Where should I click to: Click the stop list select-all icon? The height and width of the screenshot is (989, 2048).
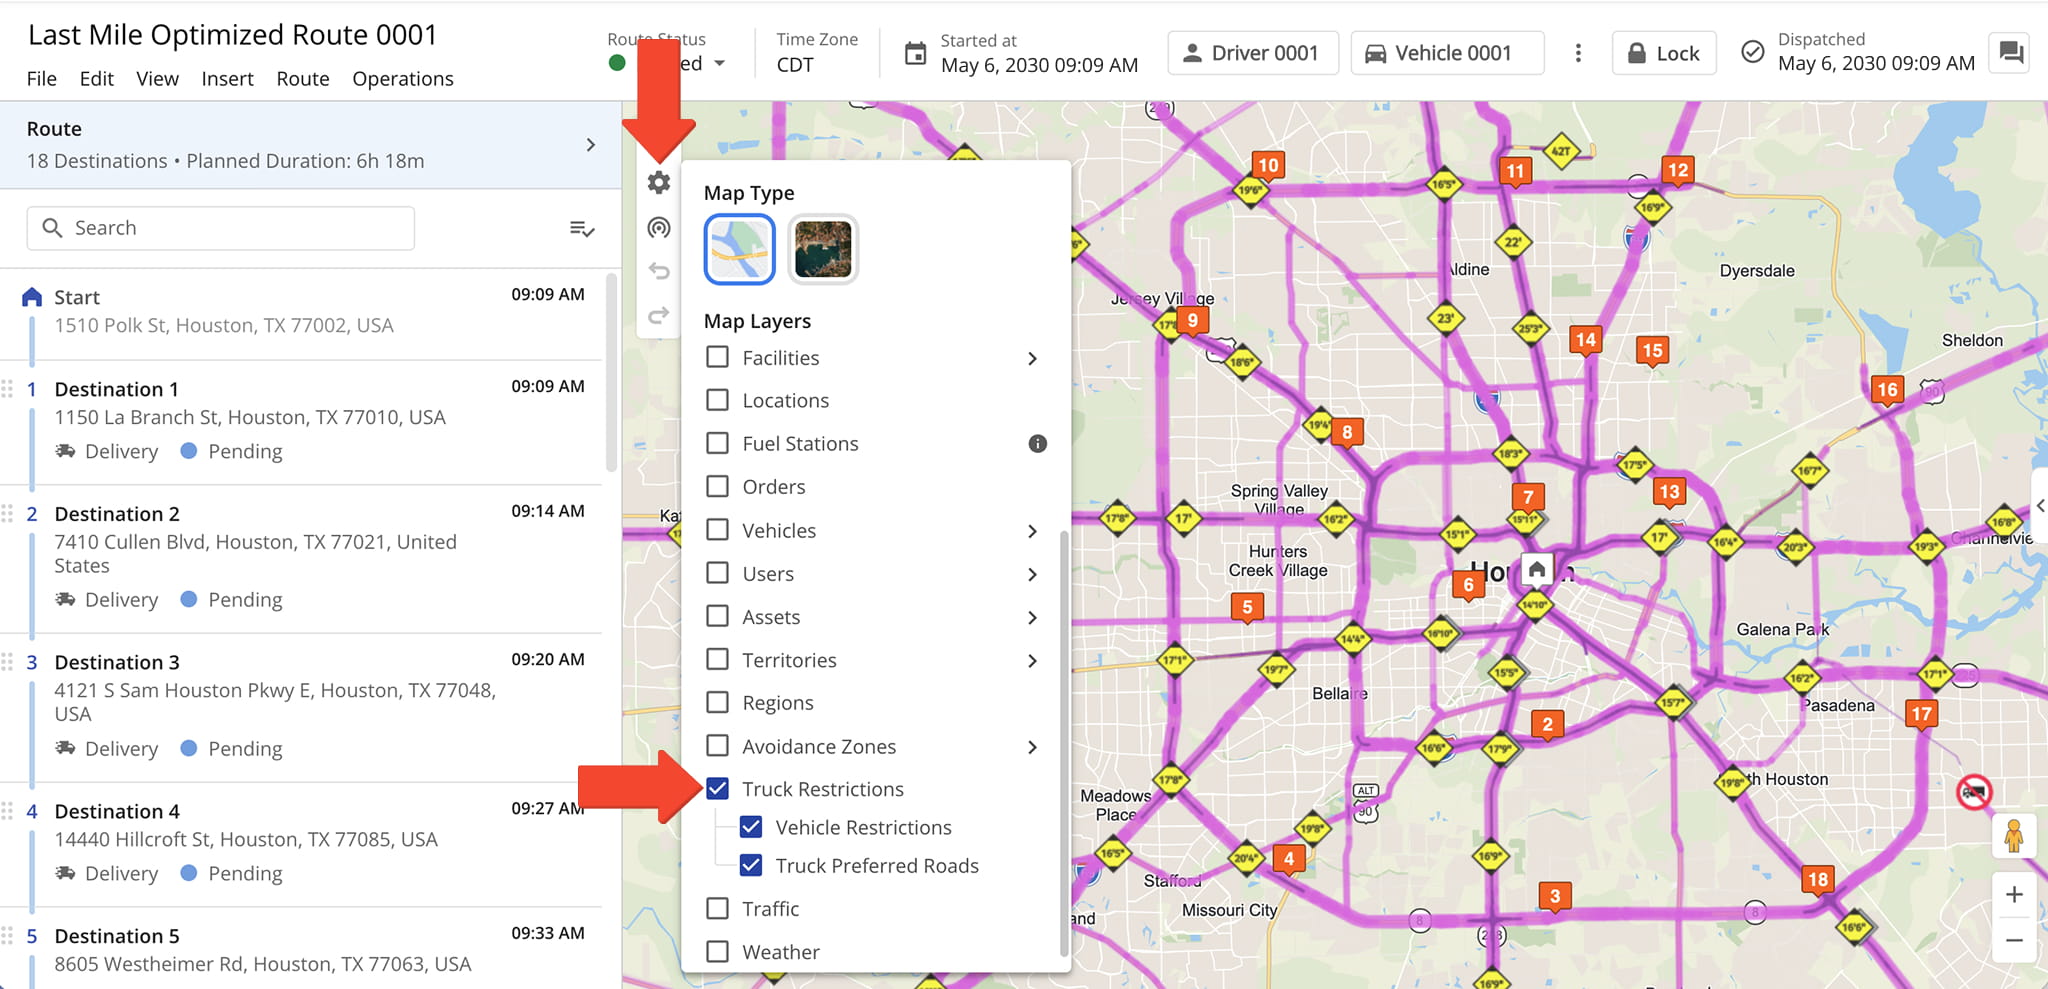pyautogui.click(x=582, y=229)
